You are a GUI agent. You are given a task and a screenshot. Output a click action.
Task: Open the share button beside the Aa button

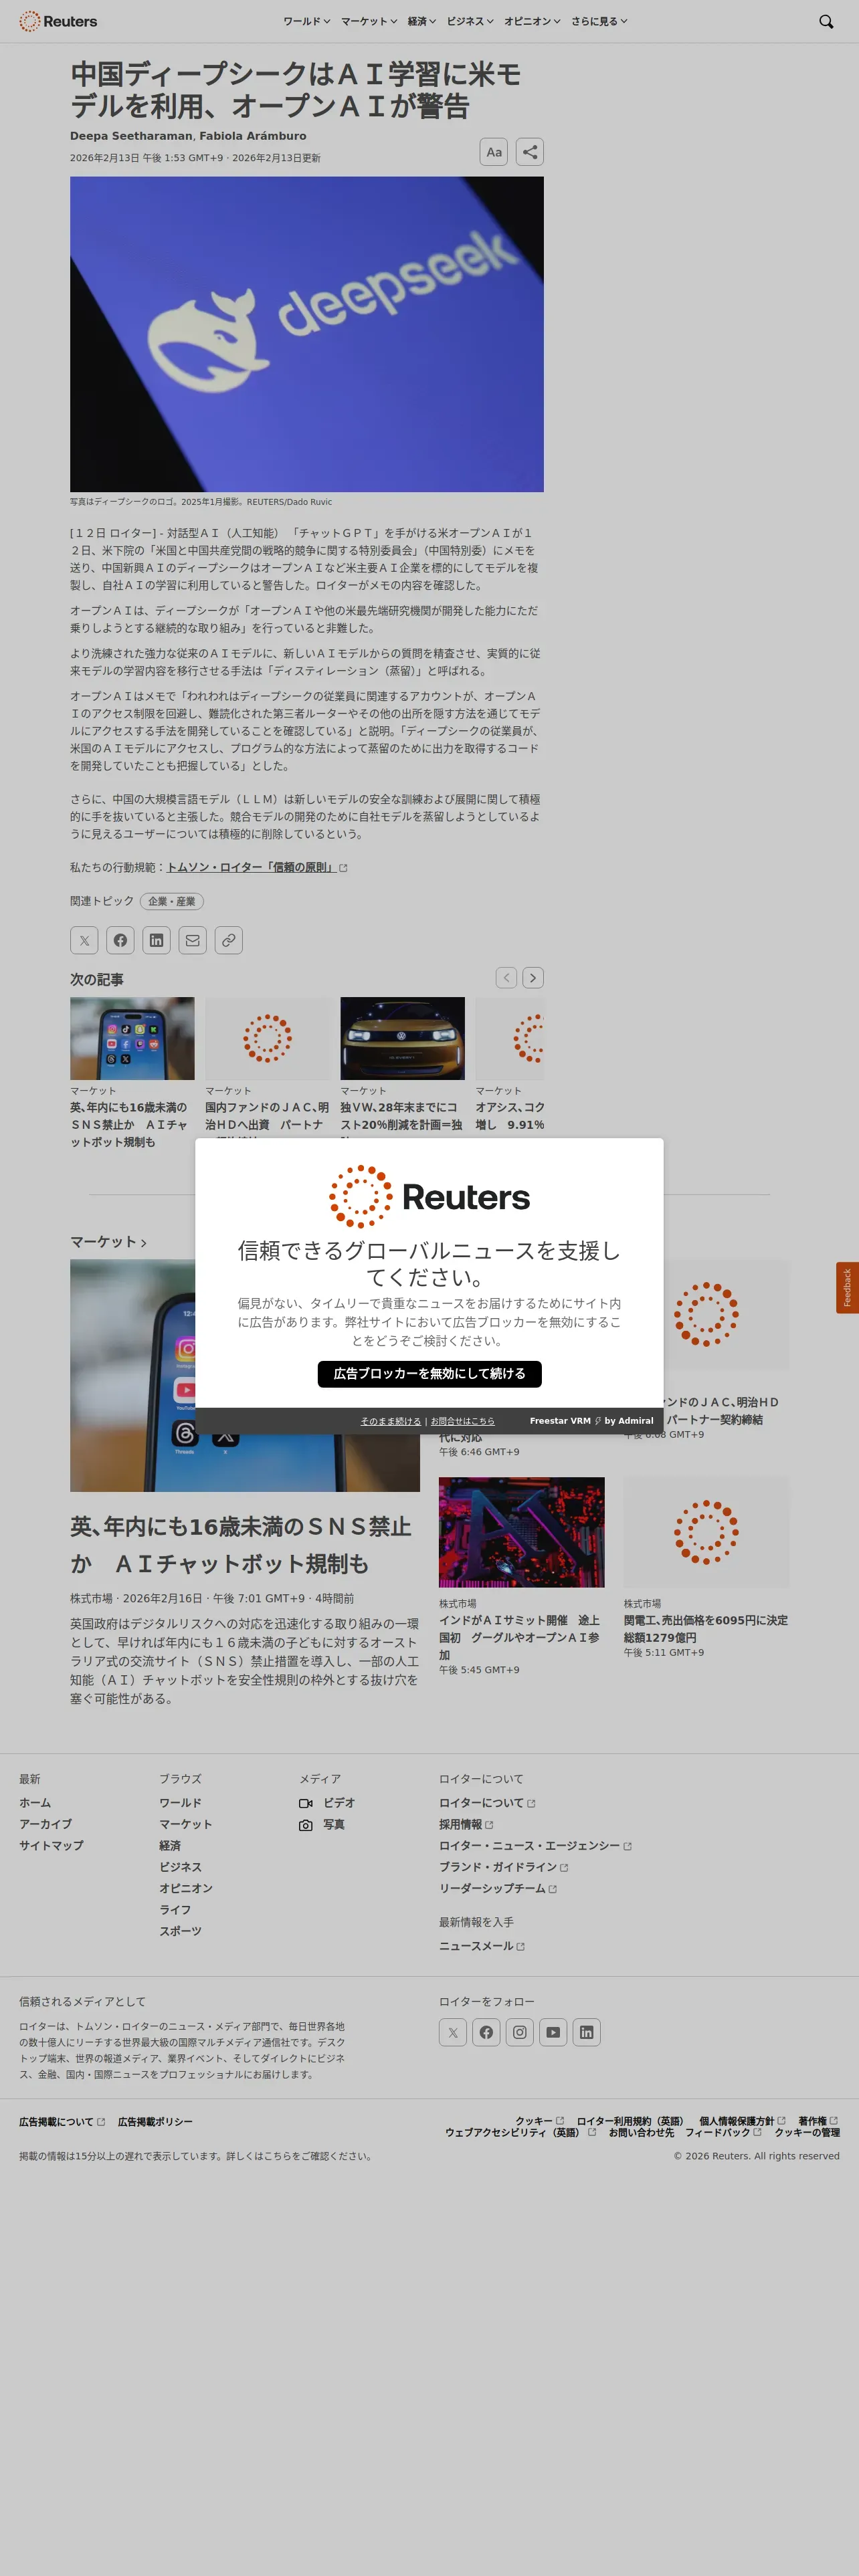[x=530, y=152]
